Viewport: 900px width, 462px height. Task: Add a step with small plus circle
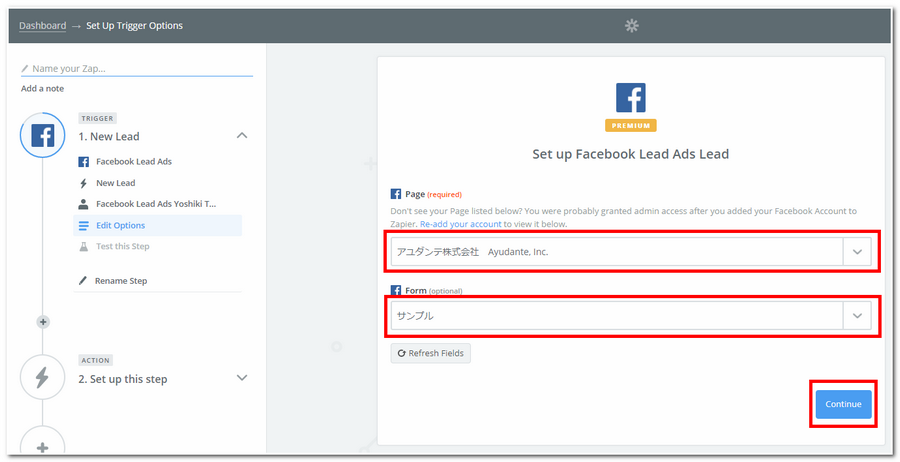tap(42, 322)
